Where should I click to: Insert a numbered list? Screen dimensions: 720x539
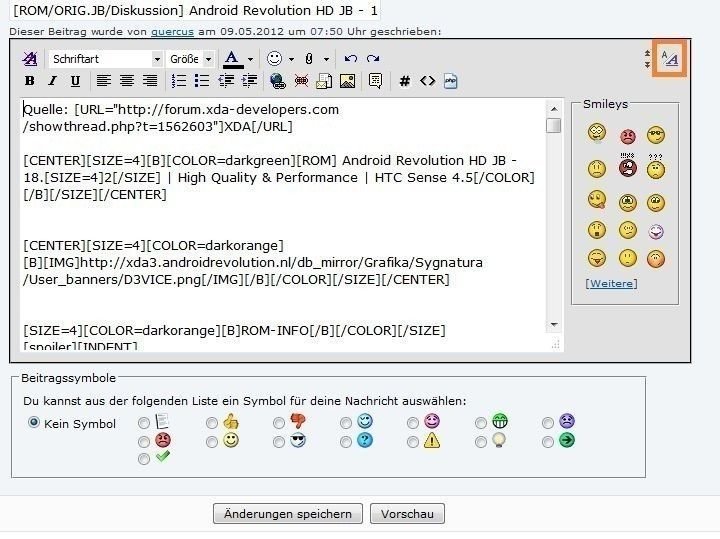point(179,81)
